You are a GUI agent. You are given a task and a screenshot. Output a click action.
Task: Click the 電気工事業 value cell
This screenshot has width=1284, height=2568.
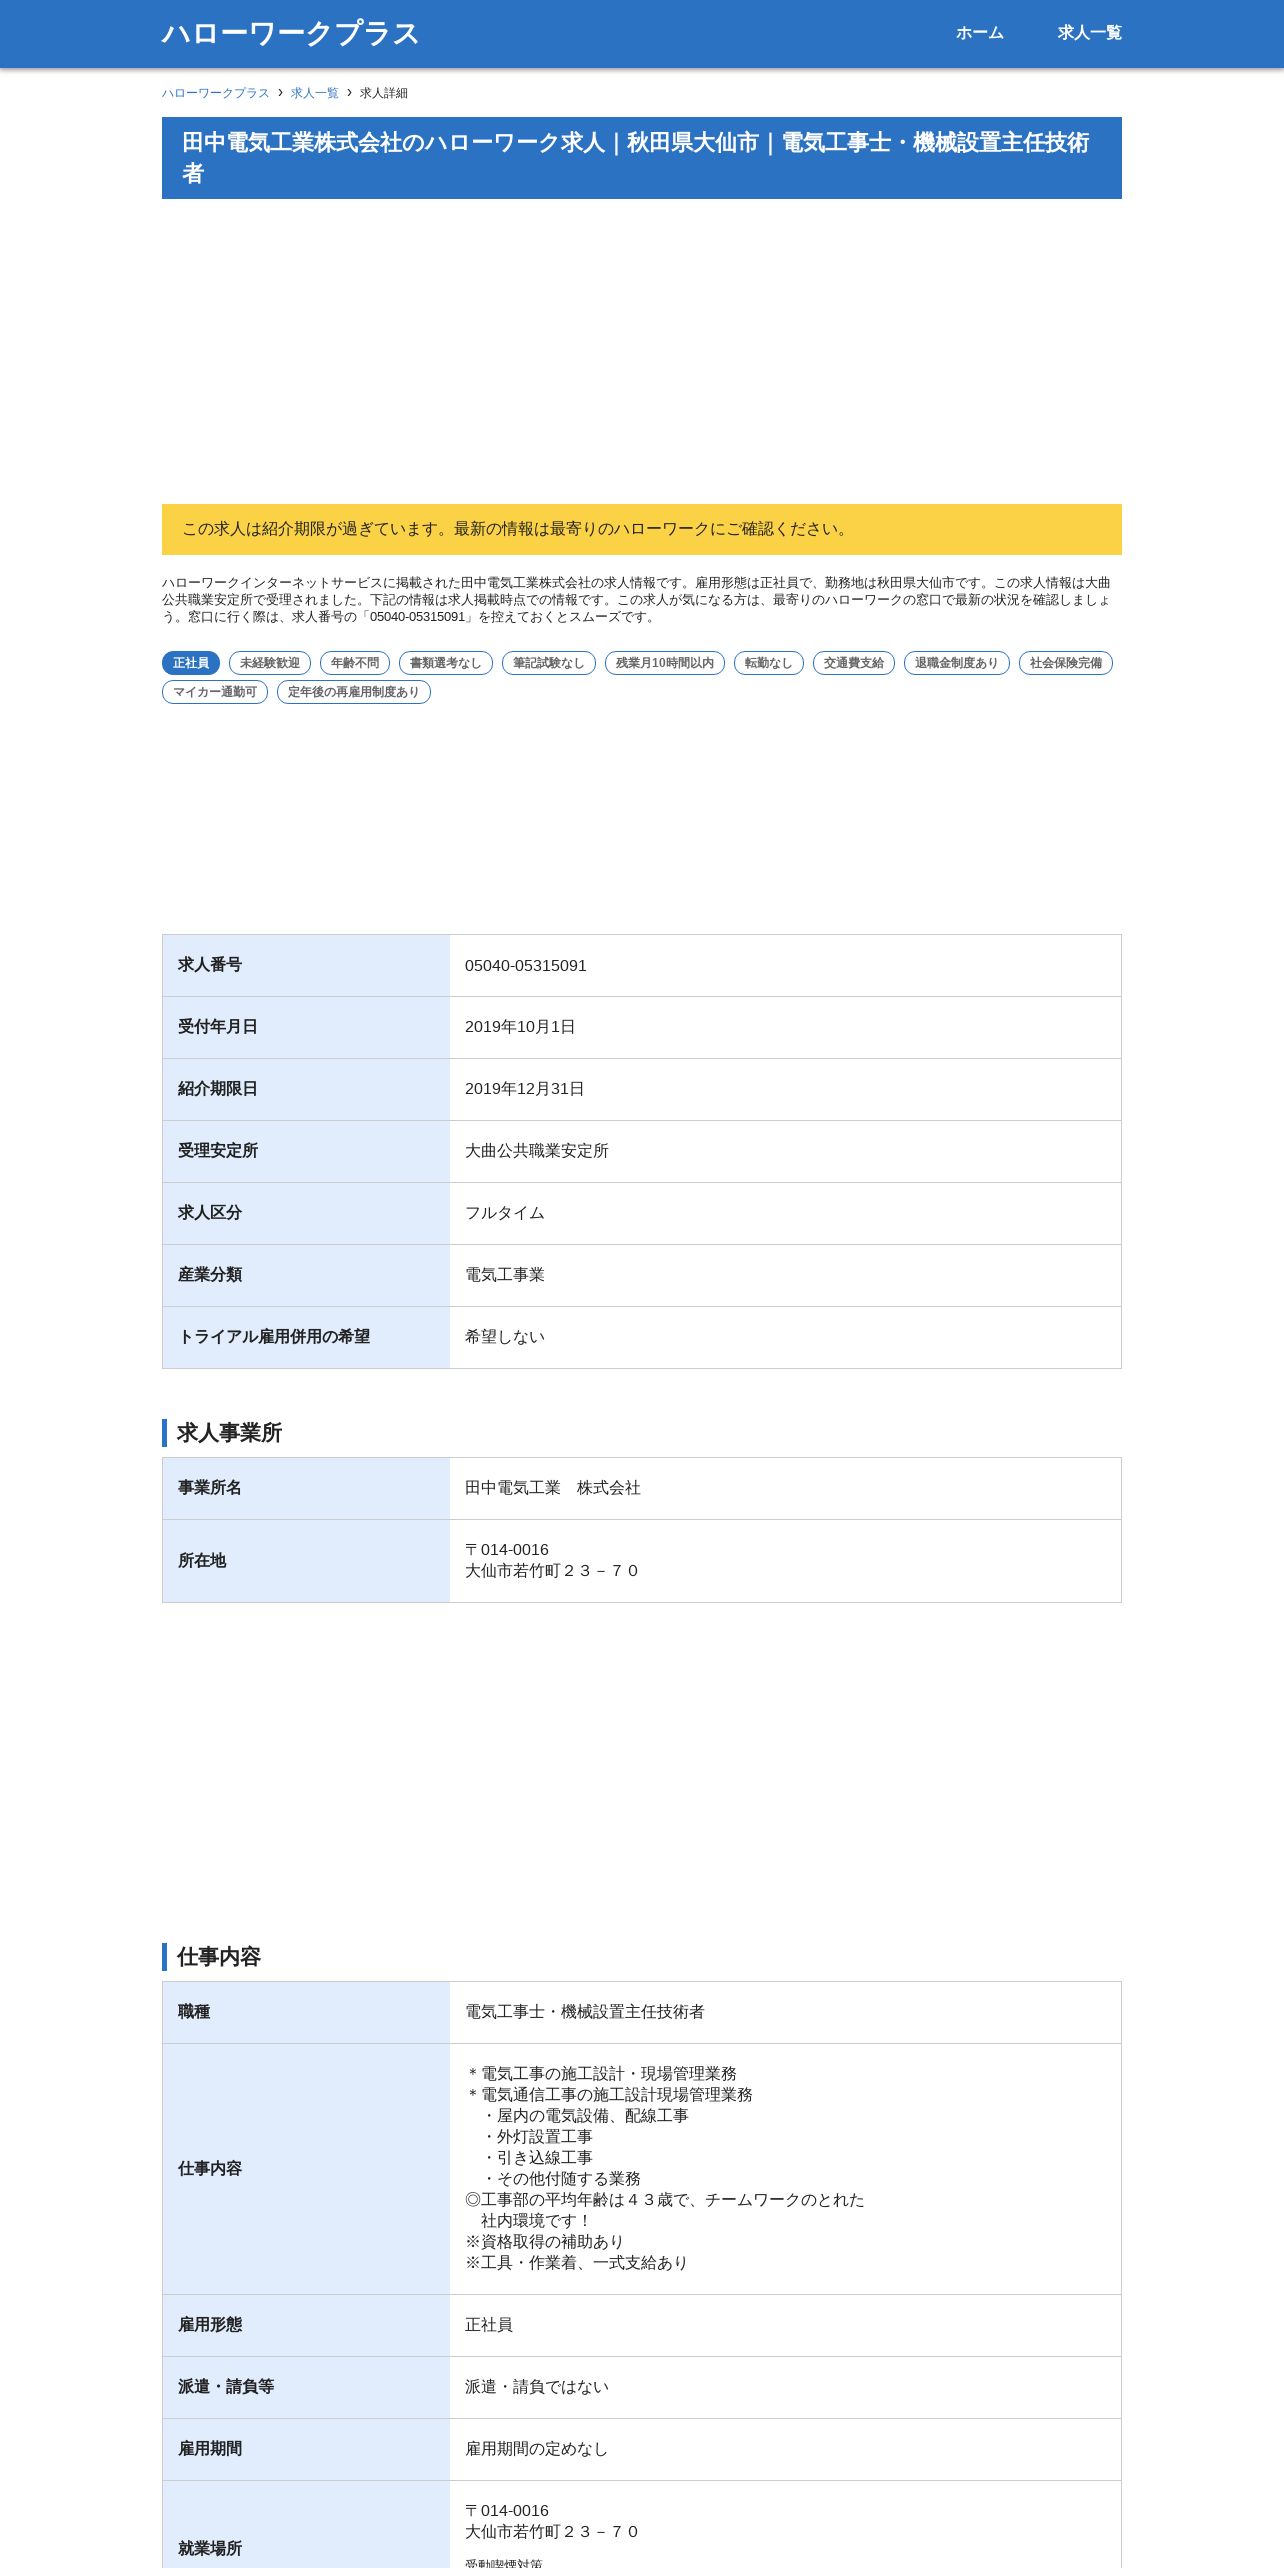[785, 1276]
